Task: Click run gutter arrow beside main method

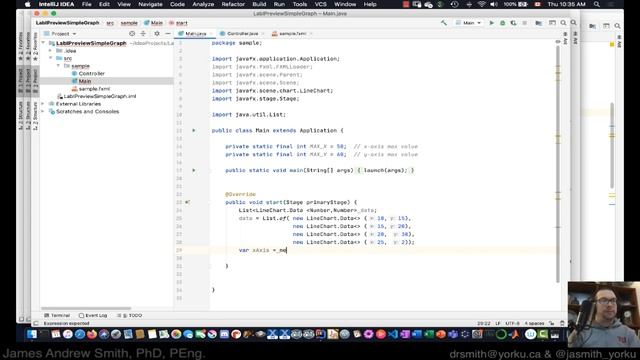Action: click(194, 170)
